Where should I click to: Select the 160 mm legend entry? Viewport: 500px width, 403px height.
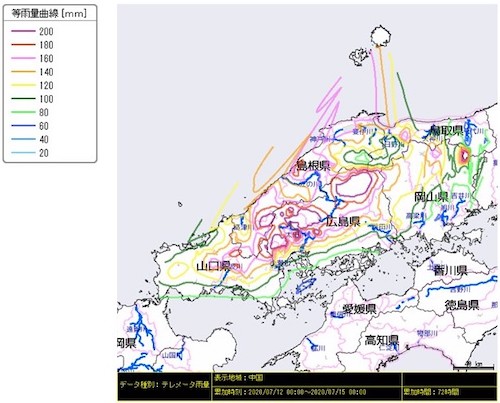pos(32,58)
